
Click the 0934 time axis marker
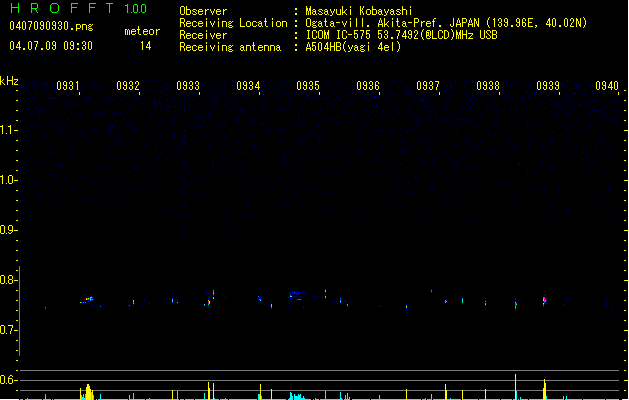pos(248,86)
